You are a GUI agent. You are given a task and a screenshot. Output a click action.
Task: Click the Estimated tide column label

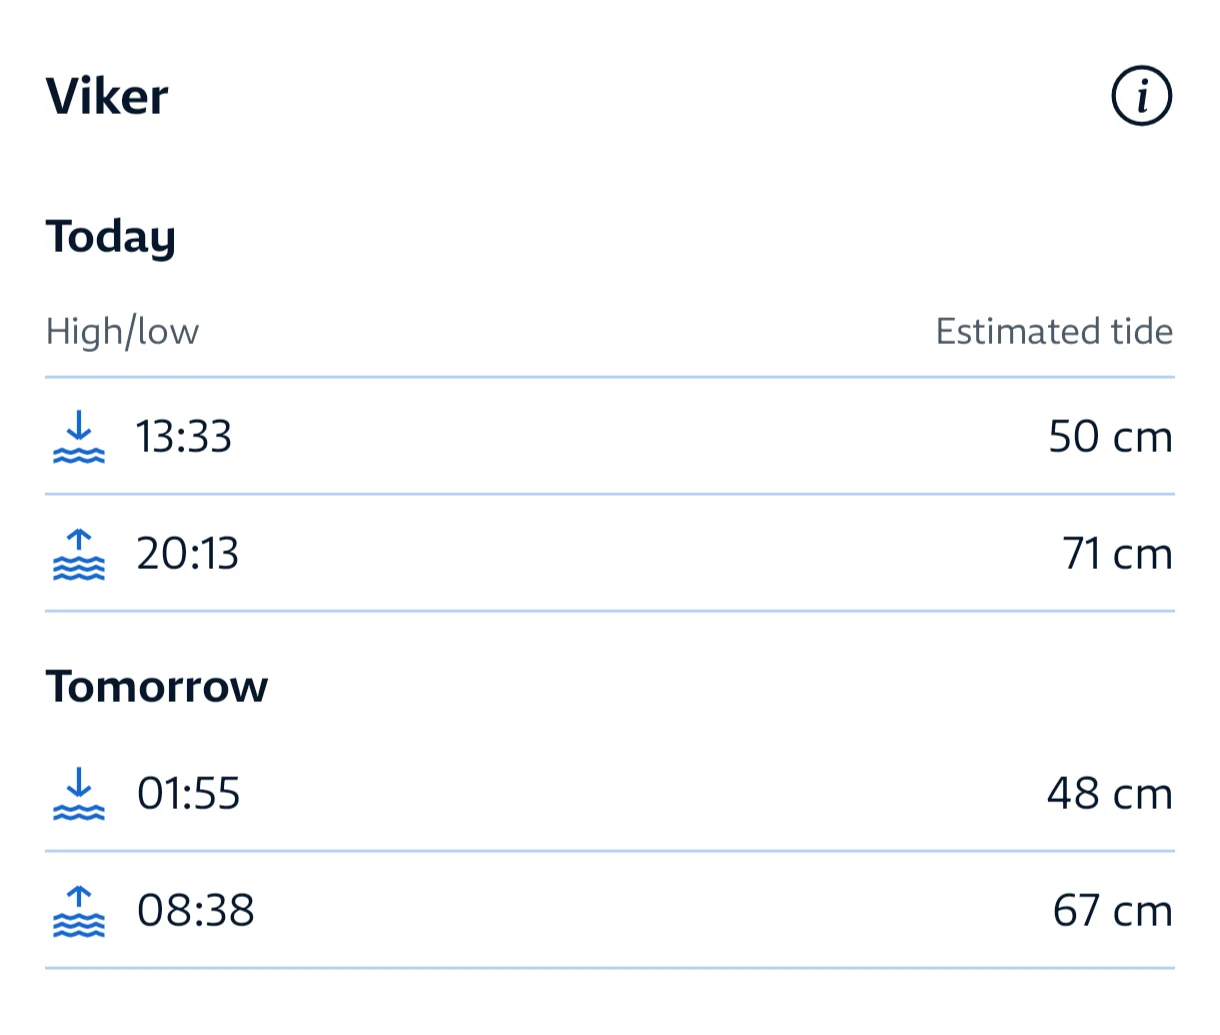point(1054,331)
